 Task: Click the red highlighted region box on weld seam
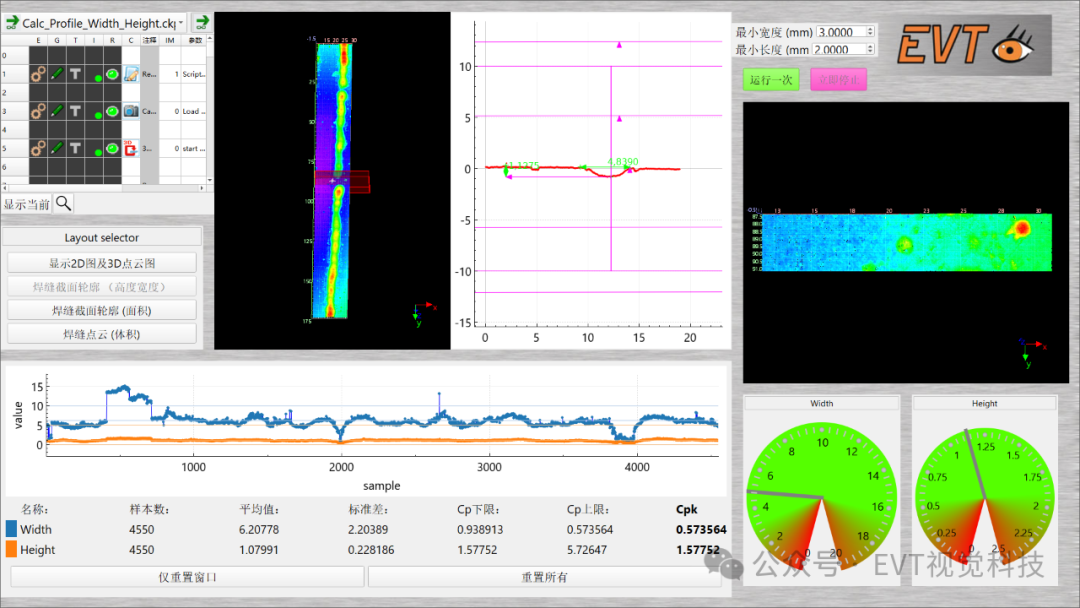point(342,181)
